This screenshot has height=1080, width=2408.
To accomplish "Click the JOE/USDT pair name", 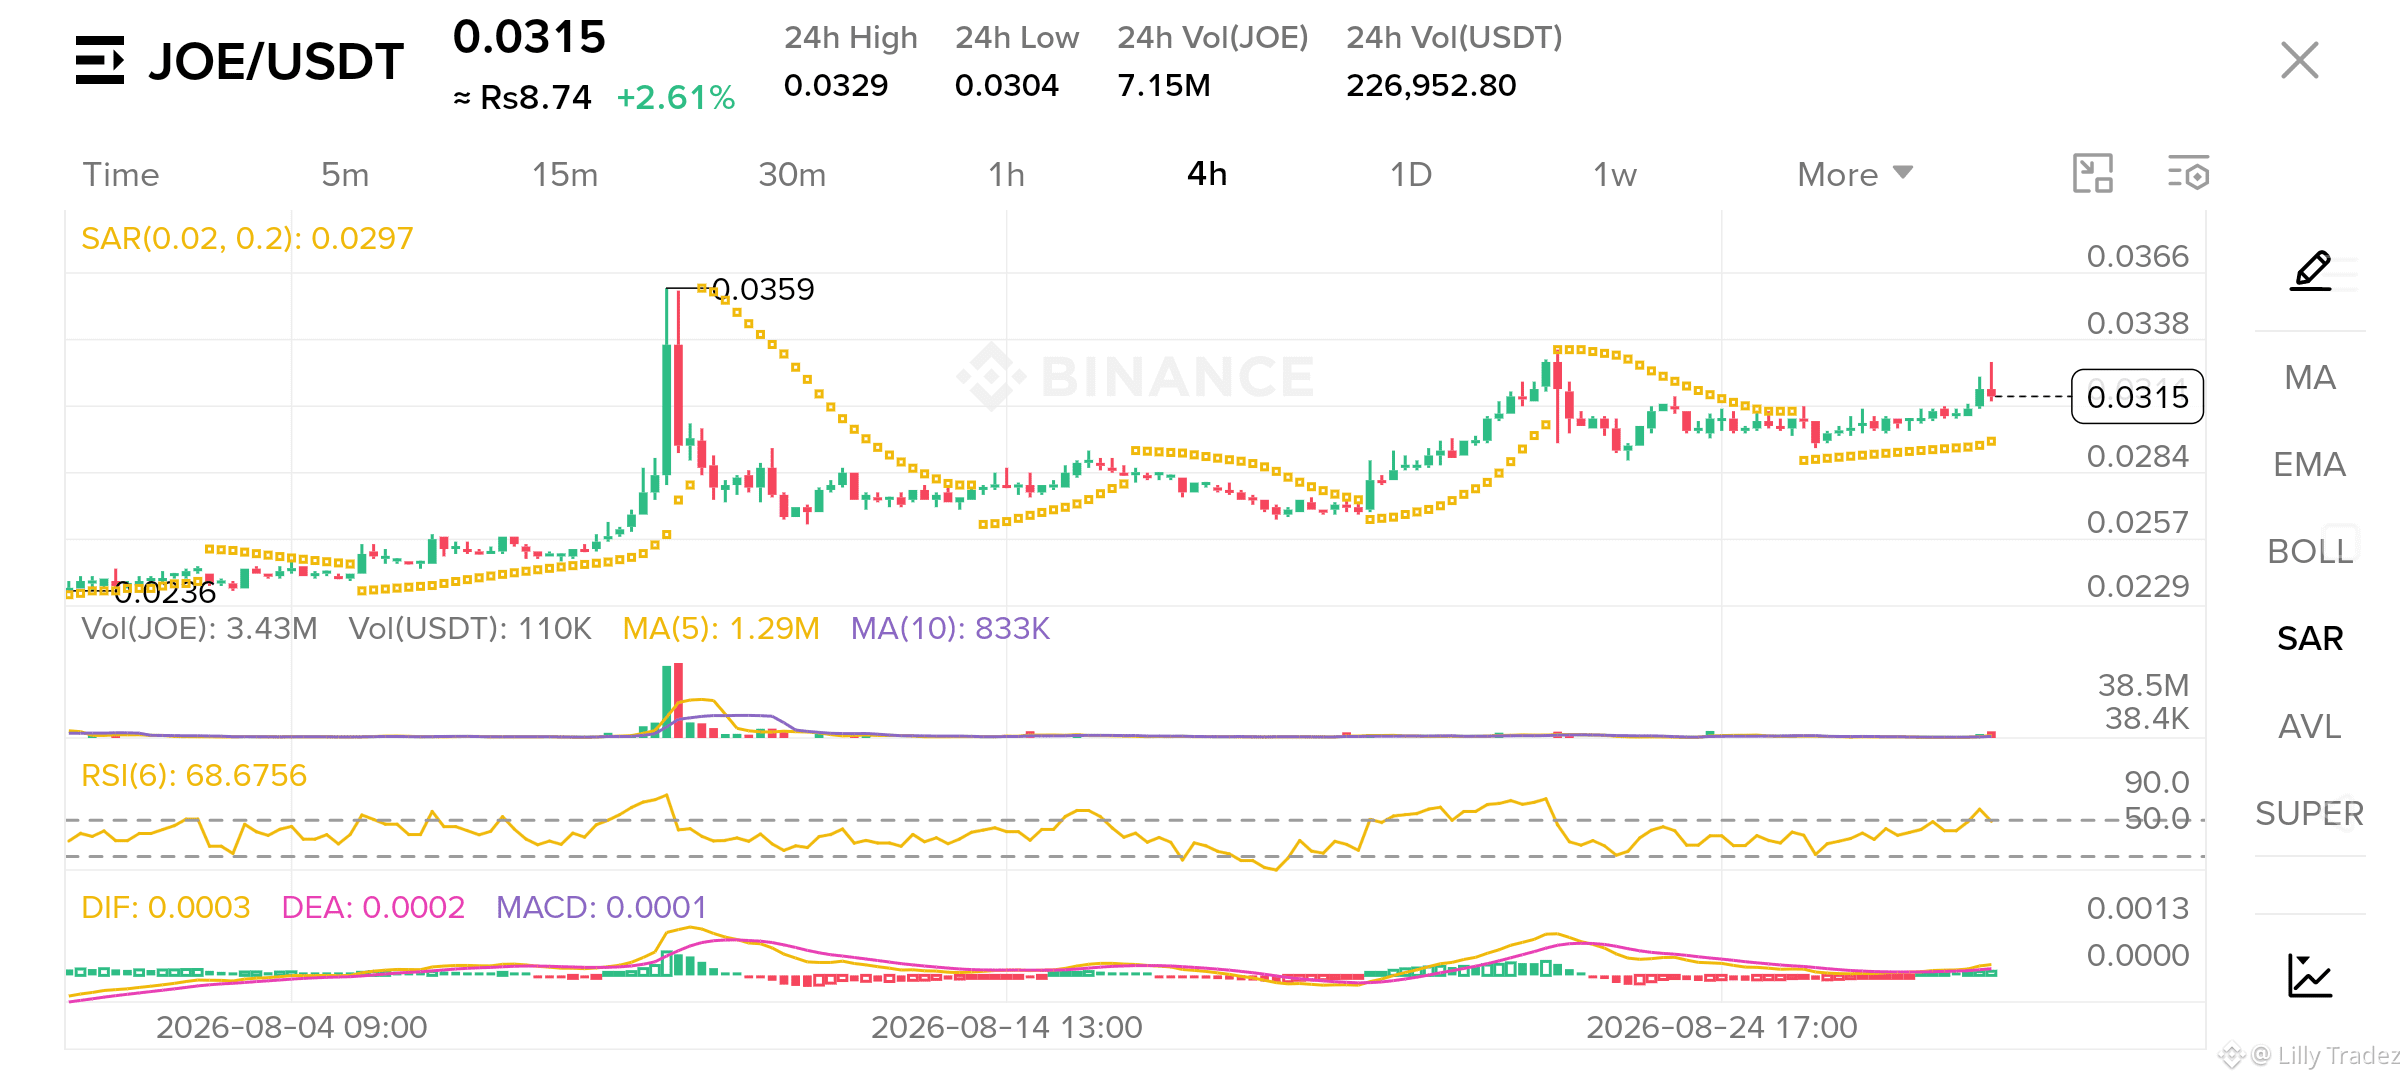I will click(x=276, y=62).
